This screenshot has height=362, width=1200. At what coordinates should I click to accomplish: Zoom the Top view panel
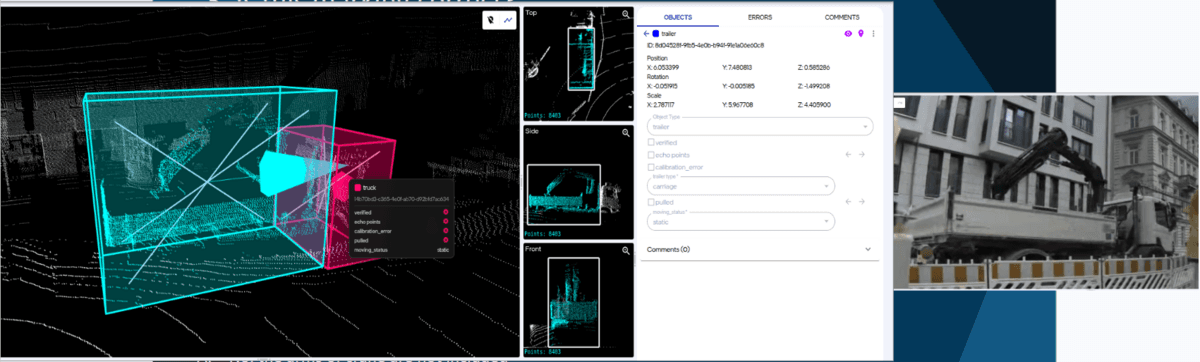click(626, 15)
